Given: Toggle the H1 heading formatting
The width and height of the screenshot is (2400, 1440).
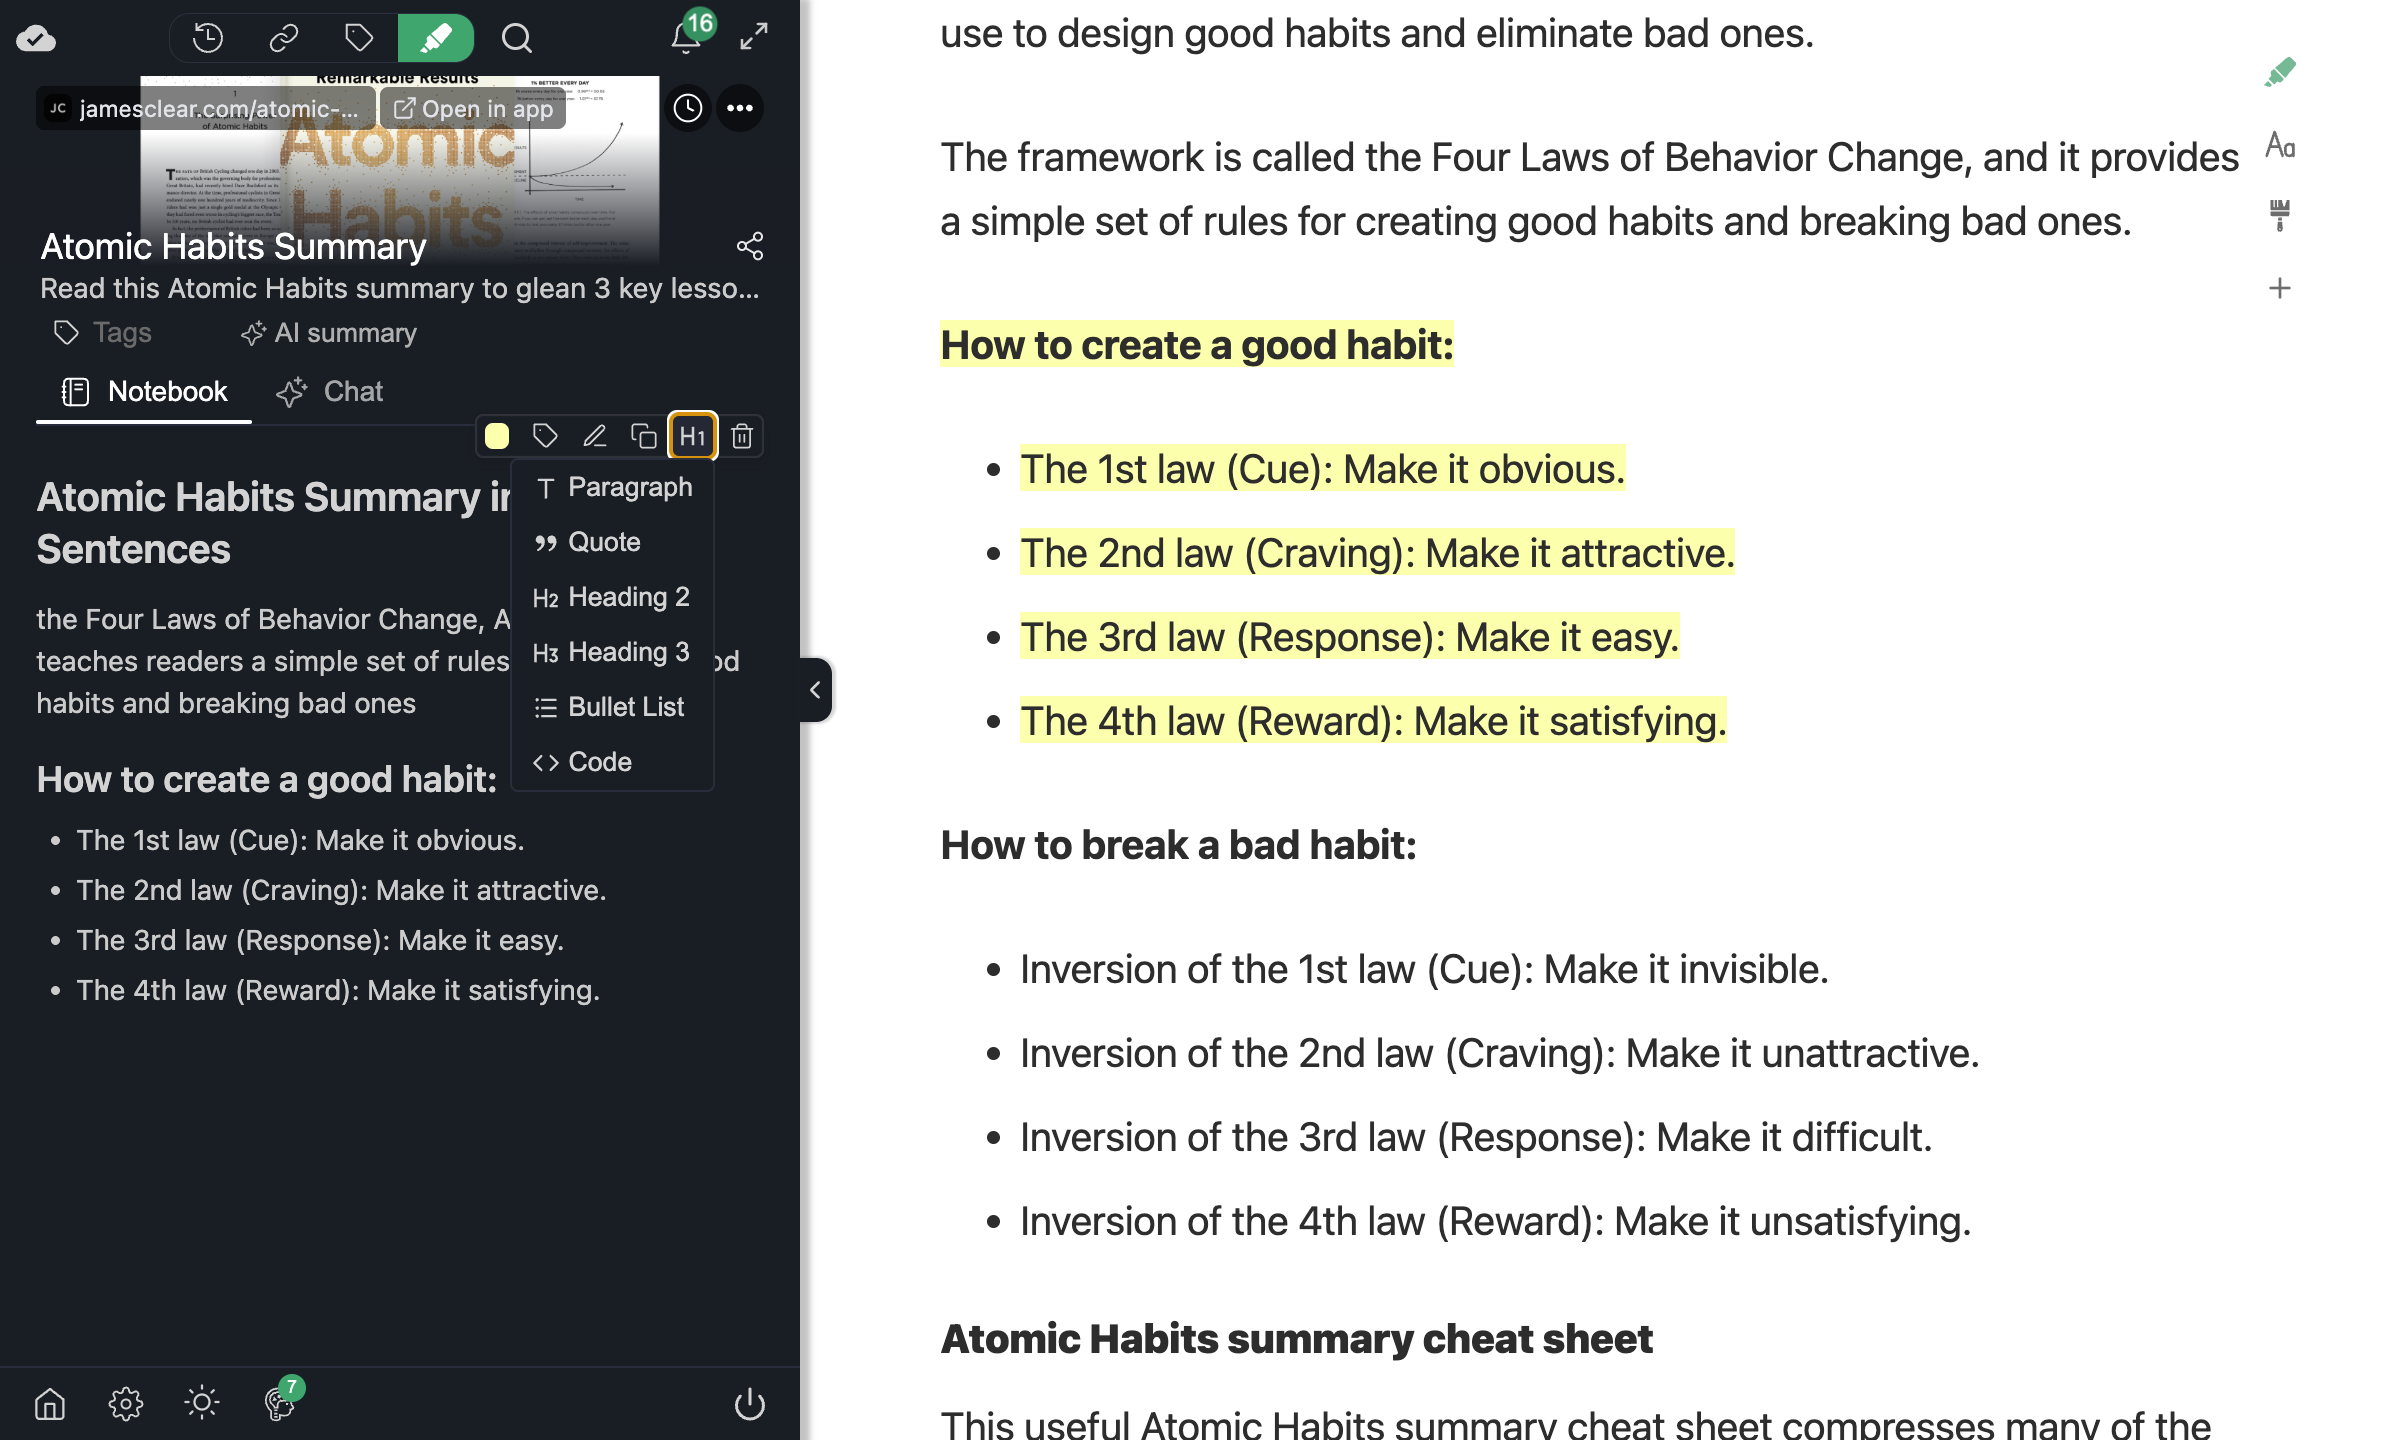Looking at the screenshot, I should click(x=692, y=436).
